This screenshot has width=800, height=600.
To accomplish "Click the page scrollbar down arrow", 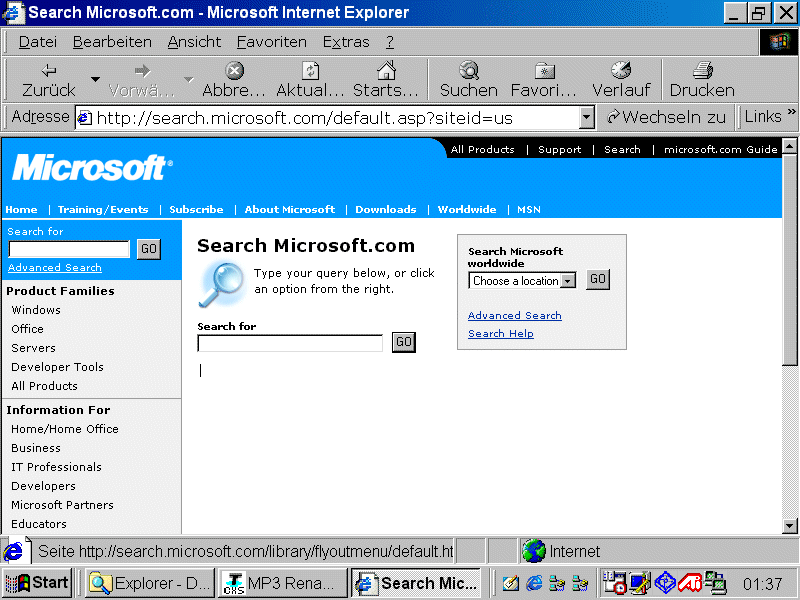I will tap(789, 525).
